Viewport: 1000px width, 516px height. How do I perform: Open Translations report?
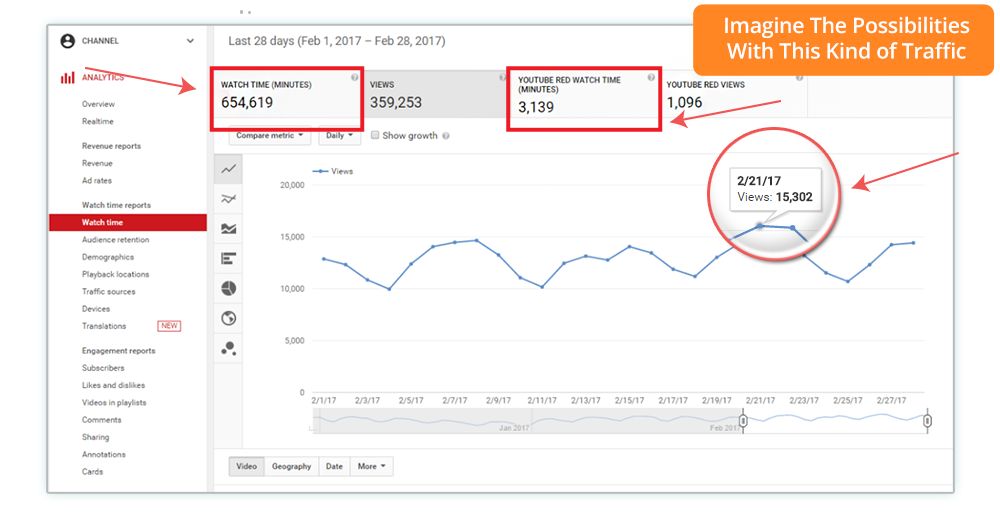104,326
